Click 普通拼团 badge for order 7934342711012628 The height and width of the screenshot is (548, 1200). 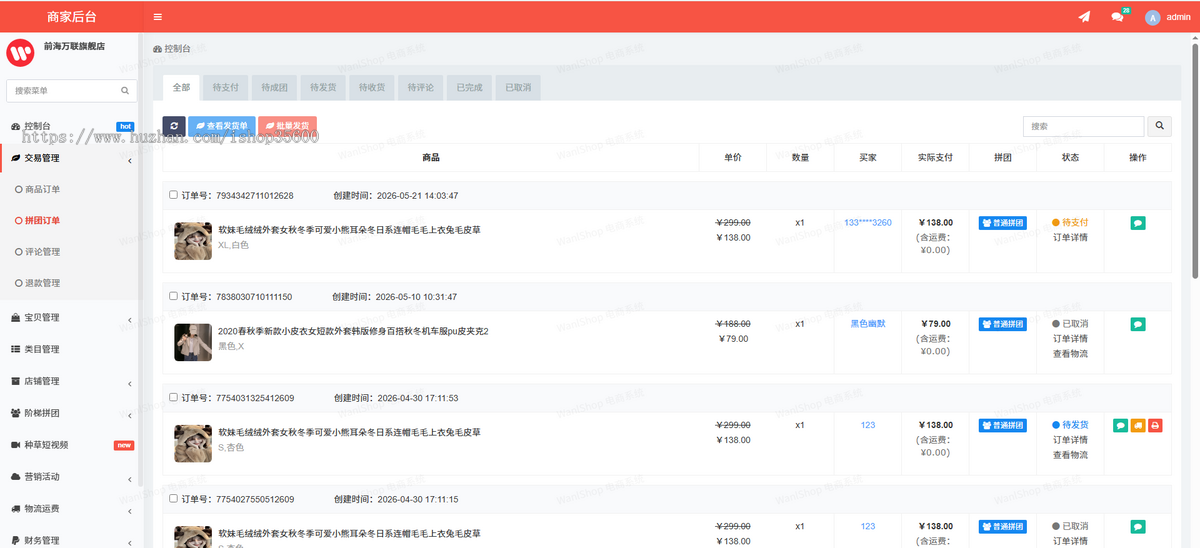(1002, 223)
